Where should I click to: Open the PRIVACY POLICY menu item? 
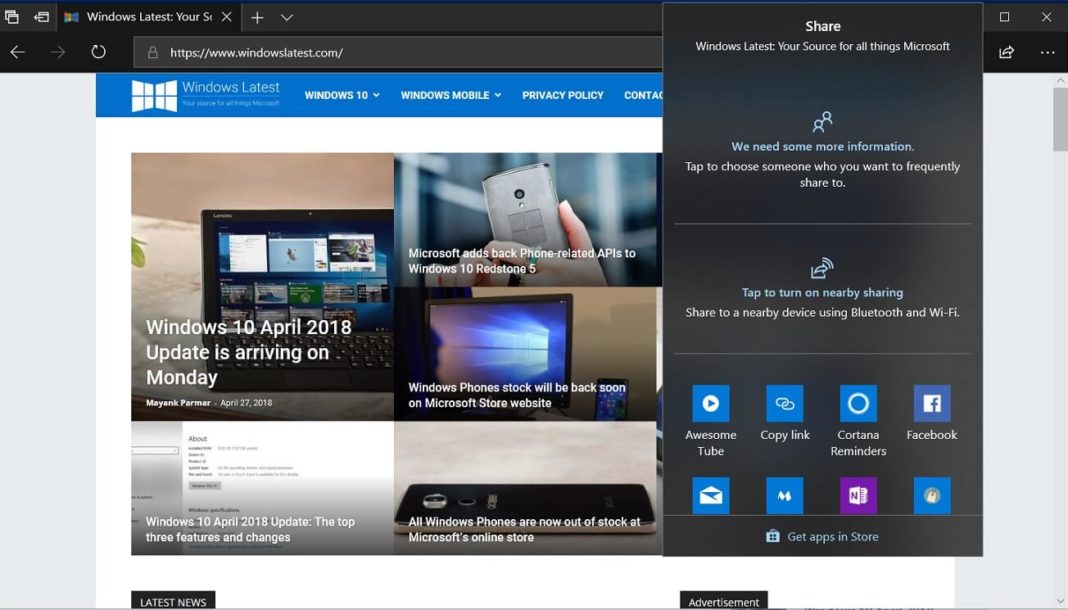tap(562, 95)
